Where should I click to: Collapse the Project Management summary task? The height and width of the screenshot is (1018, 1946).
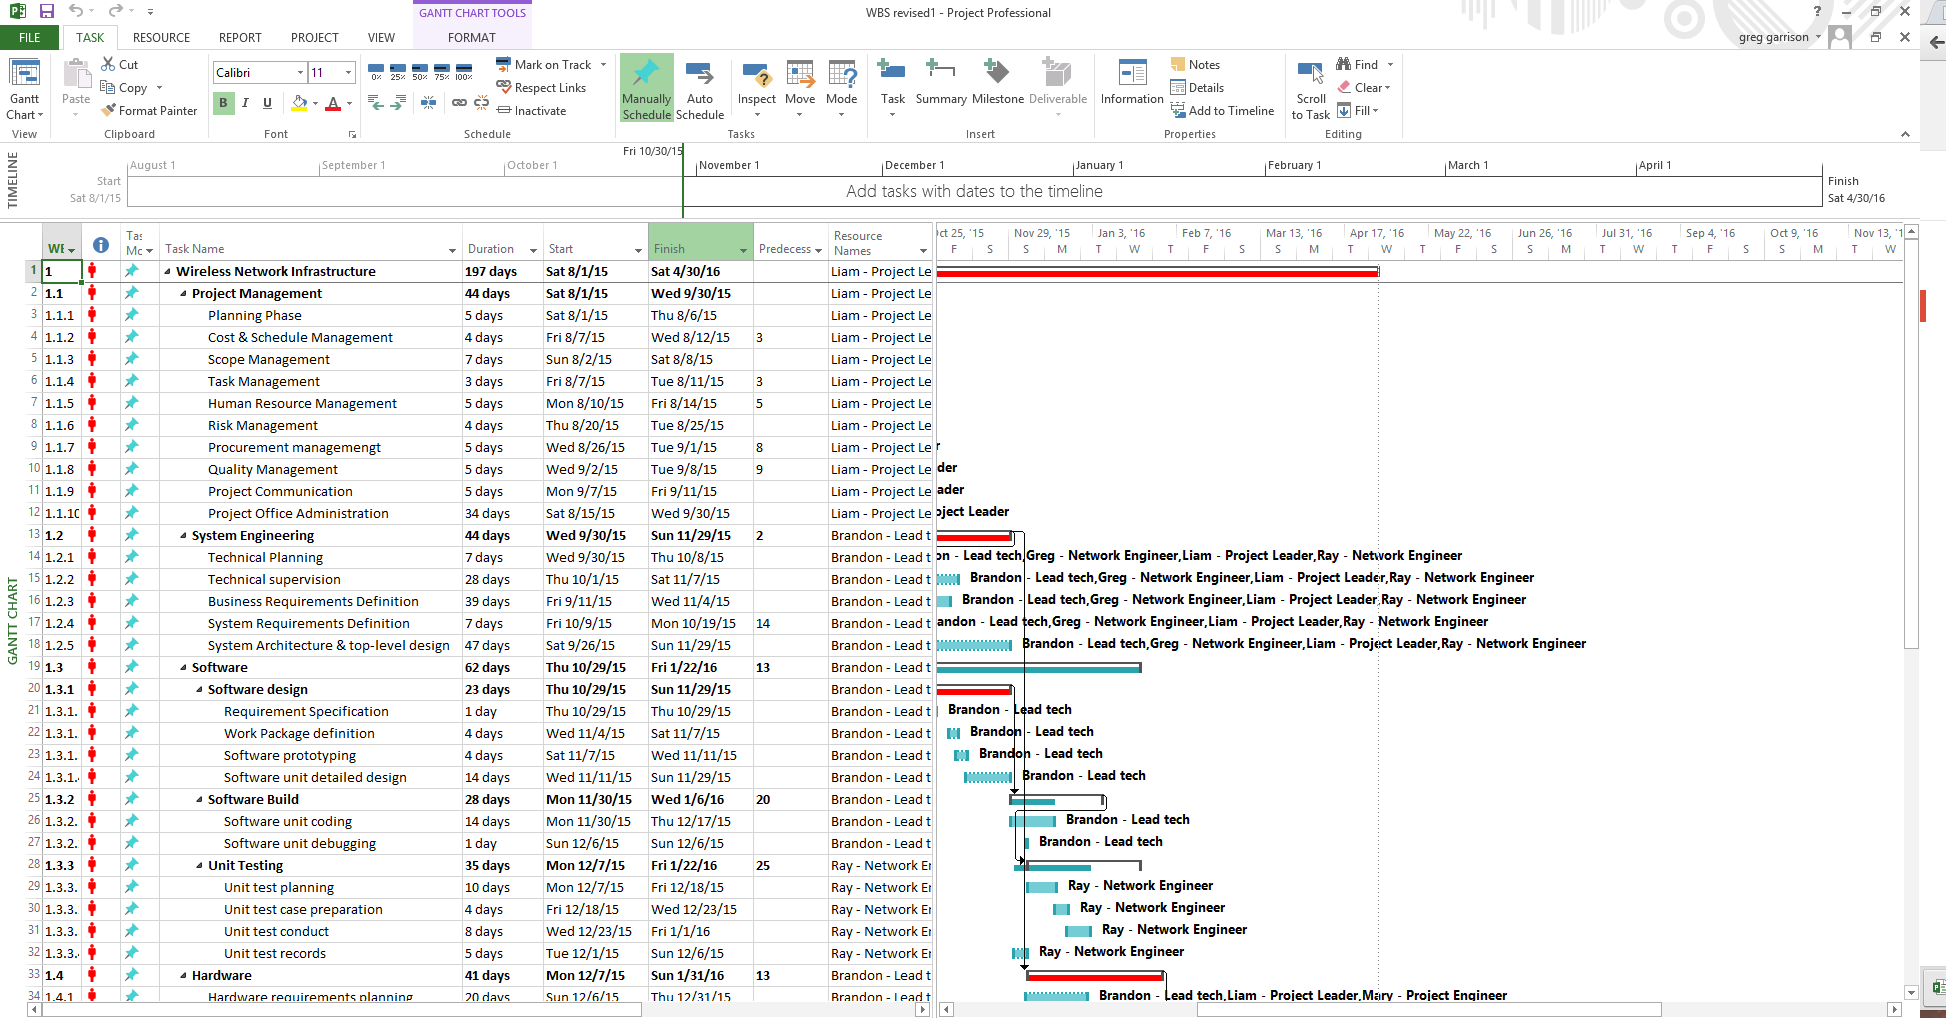[183, 293]
